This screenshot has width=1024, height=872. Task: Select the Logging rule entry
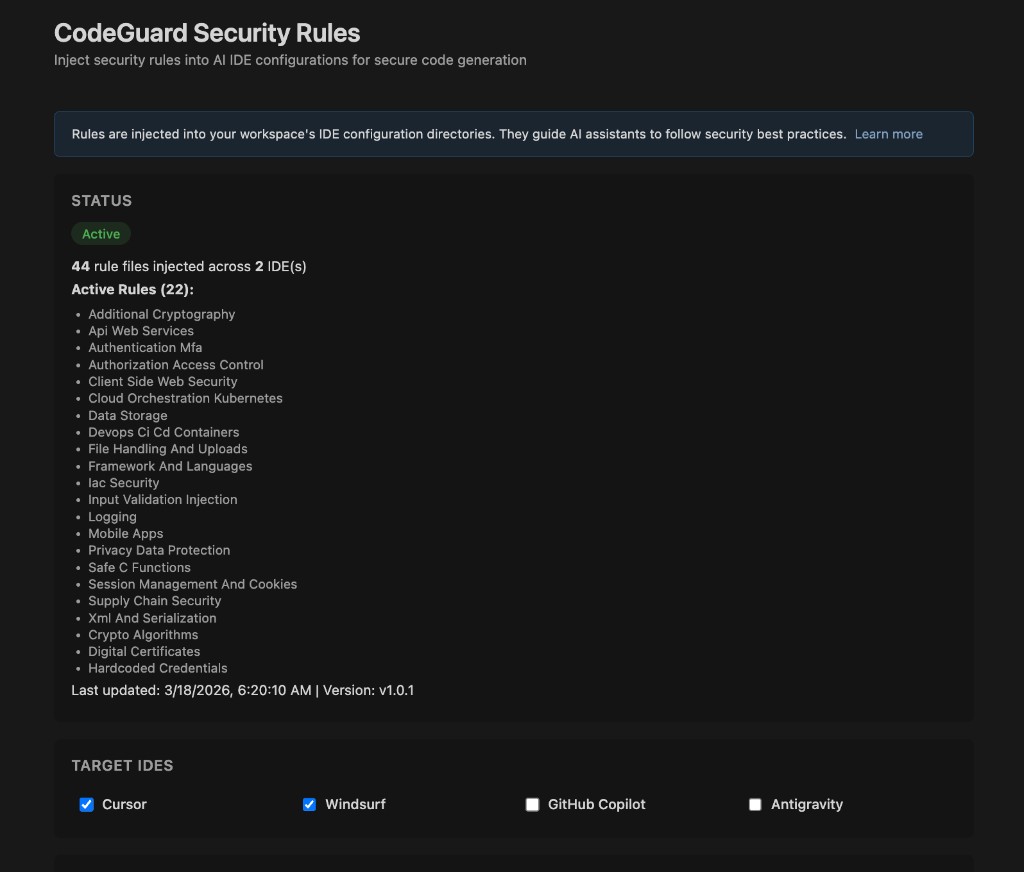pos(112,517)
